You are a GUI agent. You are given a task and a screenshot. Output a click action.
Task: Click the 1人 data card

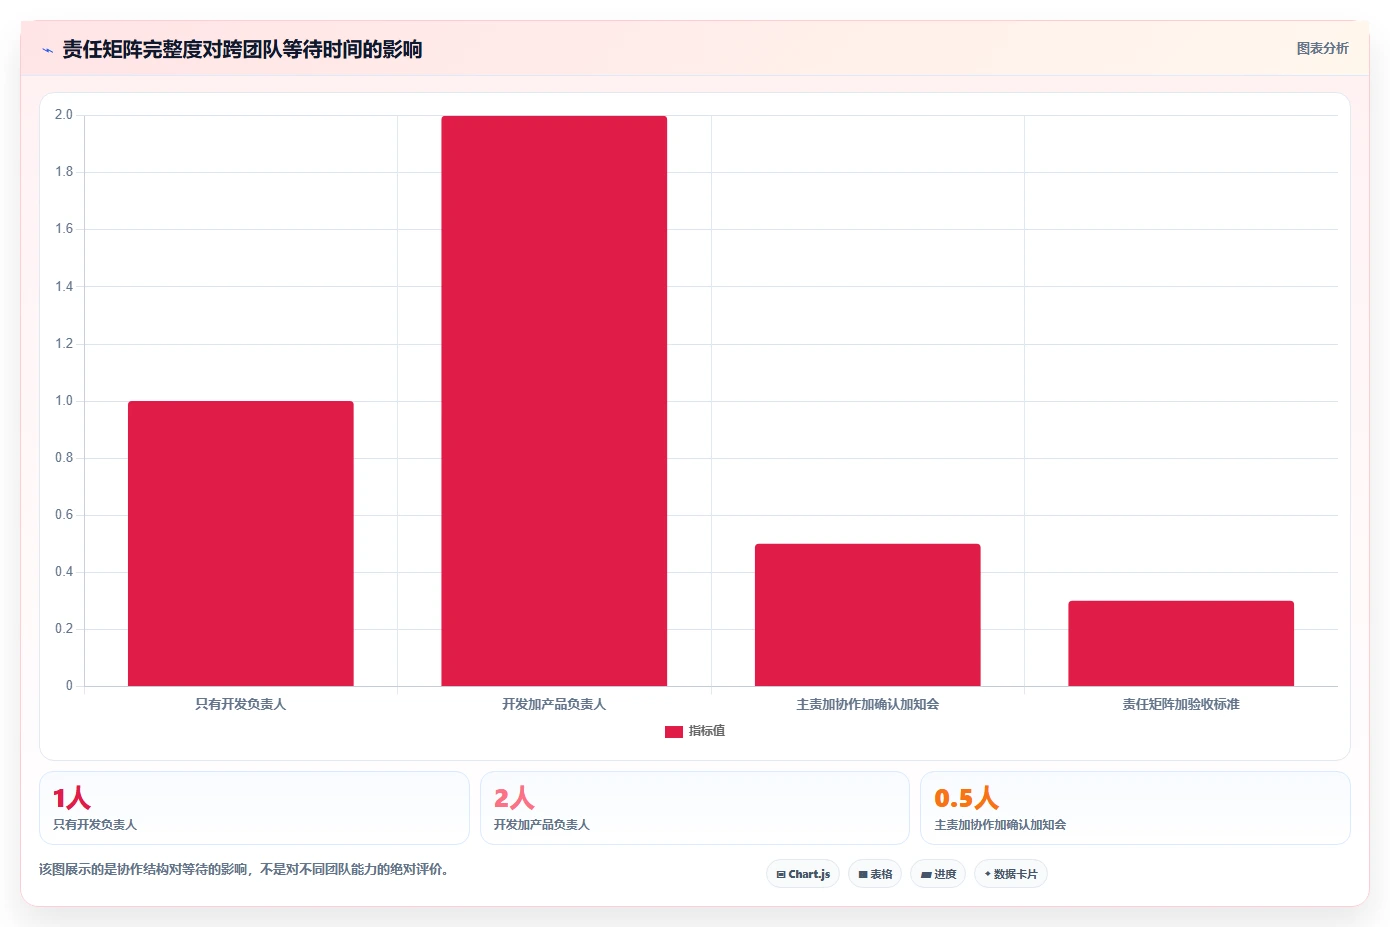click(x=254, y=808)
